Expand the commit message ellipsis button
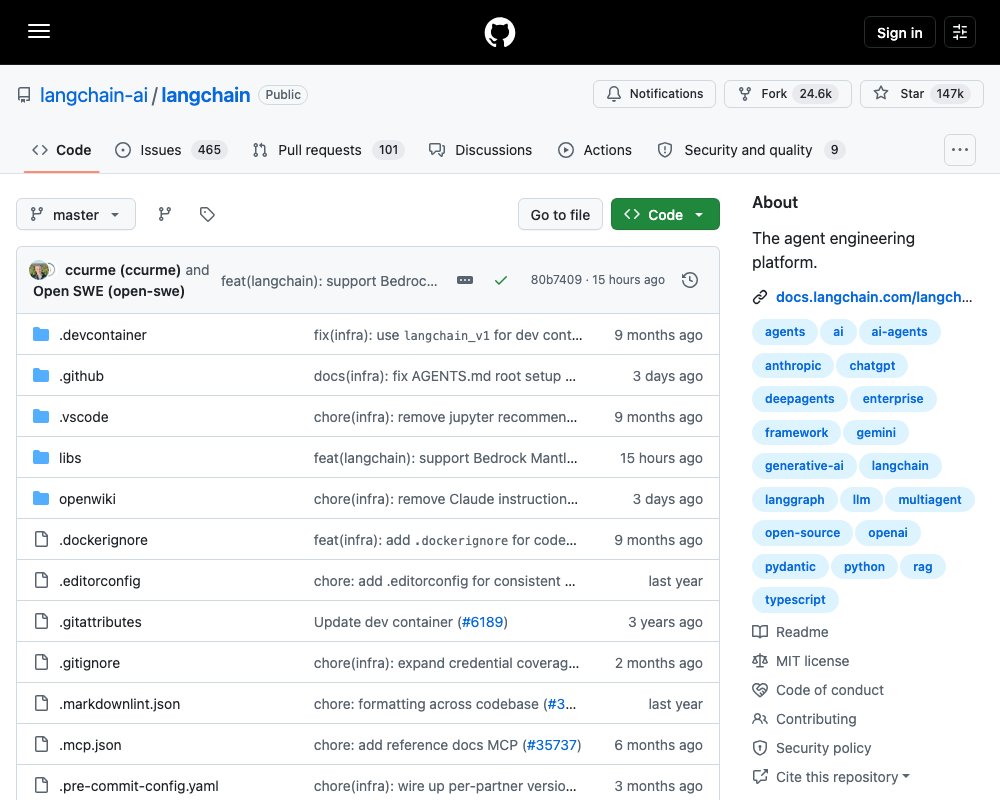This screenshot has width=1000, height=800. pos(465,280)
